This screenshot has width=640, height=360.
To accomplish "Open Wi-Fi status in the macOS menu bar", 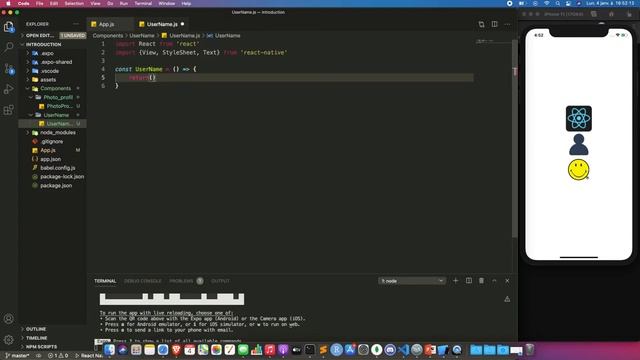I will 547,3.
